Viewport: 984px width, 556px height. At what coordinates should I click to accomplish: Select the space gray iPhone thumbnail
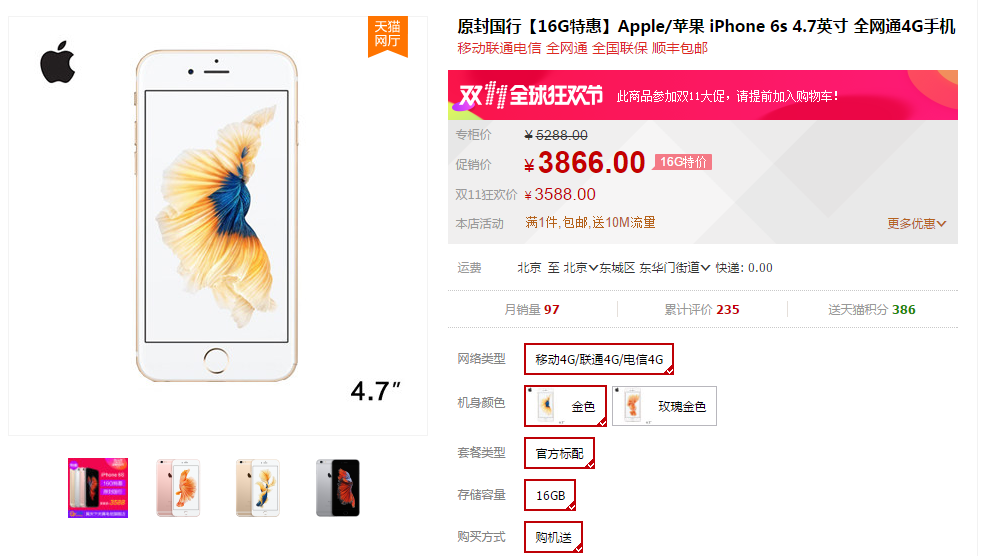coord(338,488)
